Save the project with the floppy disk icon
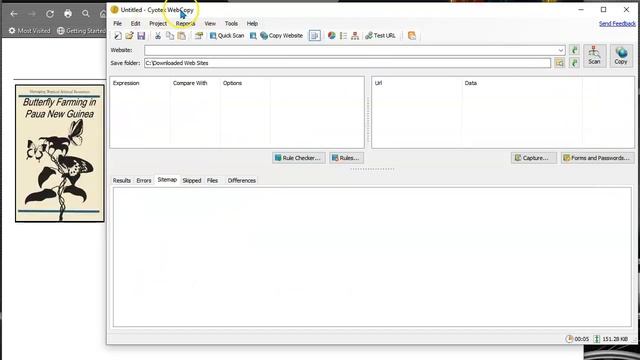This screenshot has height=360, width=640. (x=141, y=36)
